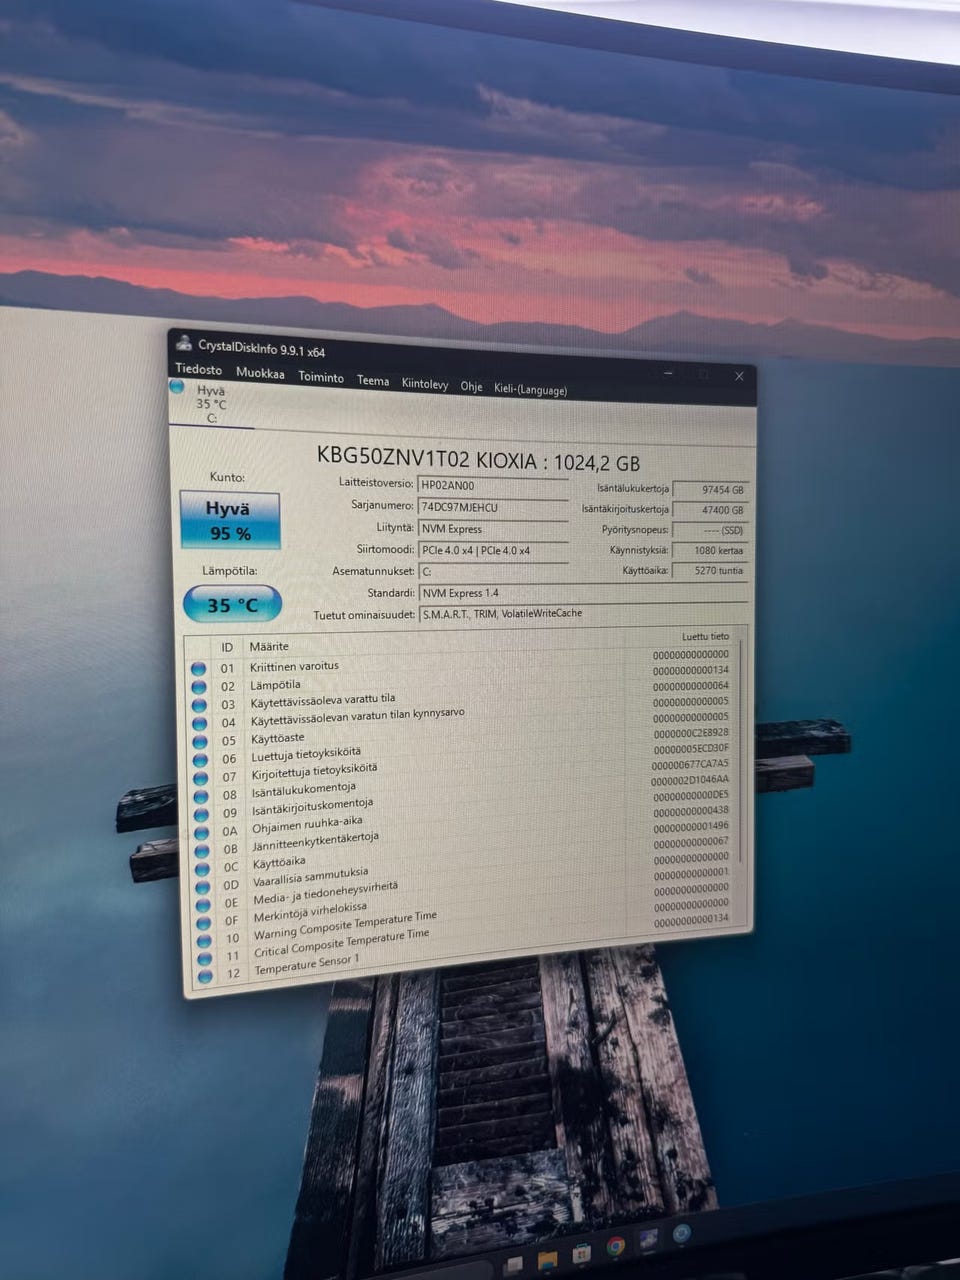
Task: Click the 35 °C temperature button
Action: point(232,604)
